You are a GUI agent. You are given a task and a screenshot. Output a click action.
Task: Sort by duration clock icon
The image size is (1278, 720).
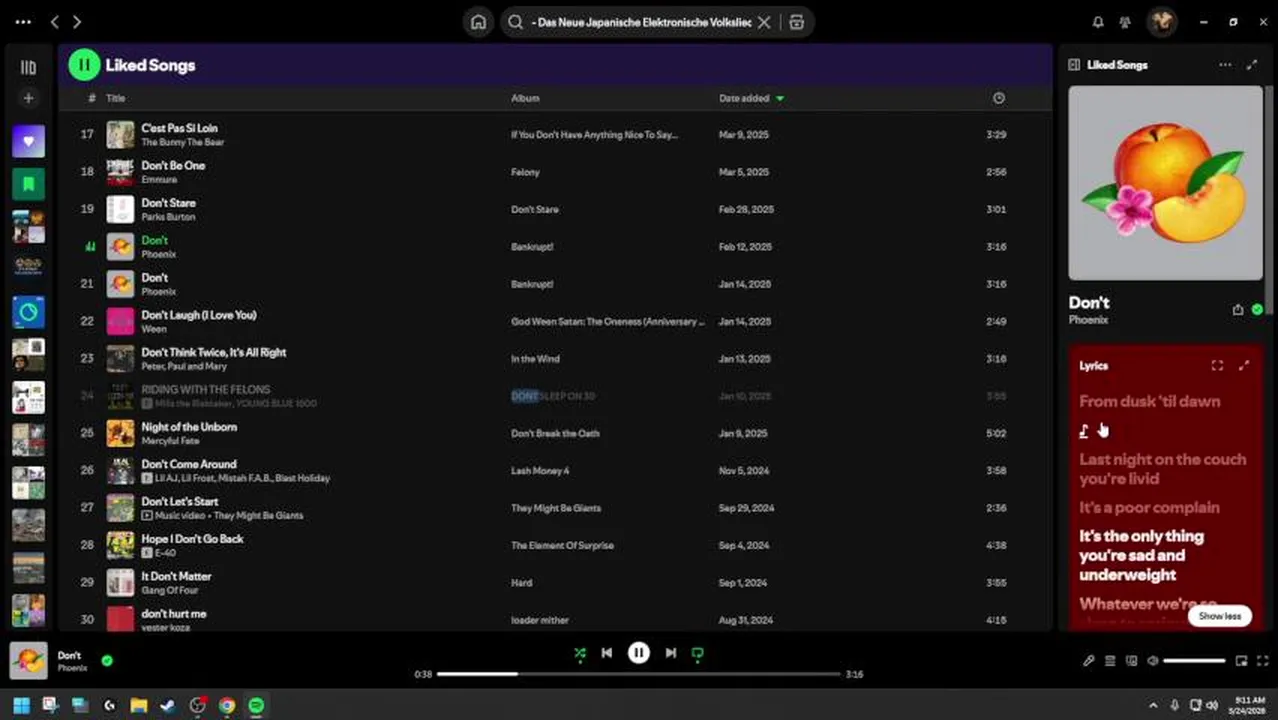pyautogui.click(x=998, y=98)
